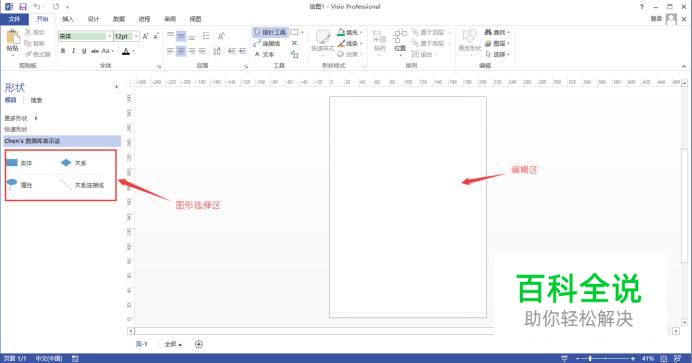The width and height of the screenshot is (692, 363).
Task: Open font color dropdown arrow
Action: 134,51
